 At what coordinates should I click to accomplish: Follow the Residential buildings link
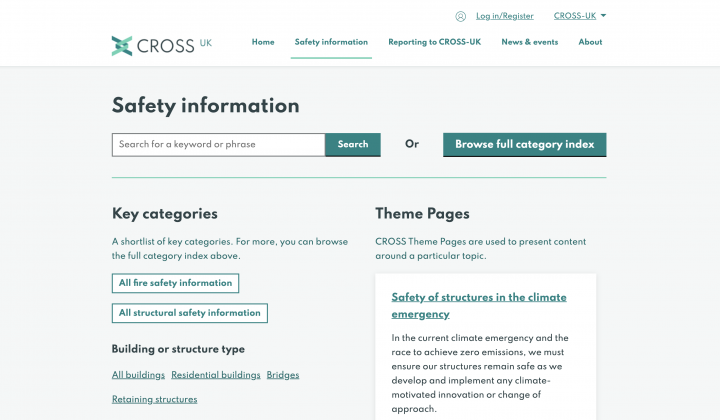click(x=216, y=375)
